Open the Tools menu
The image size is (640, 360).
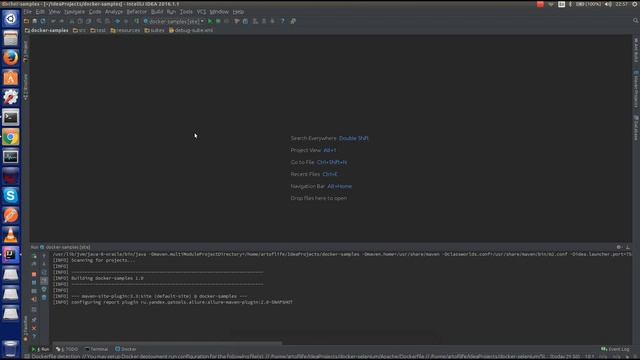pyautogui.click(x=186, y=12)
